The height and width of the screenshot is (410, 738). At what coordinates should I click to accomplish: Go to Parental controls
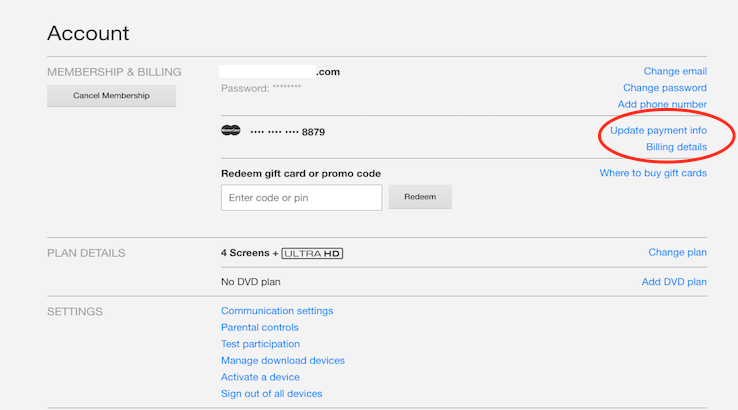click(x=259, y=327)
